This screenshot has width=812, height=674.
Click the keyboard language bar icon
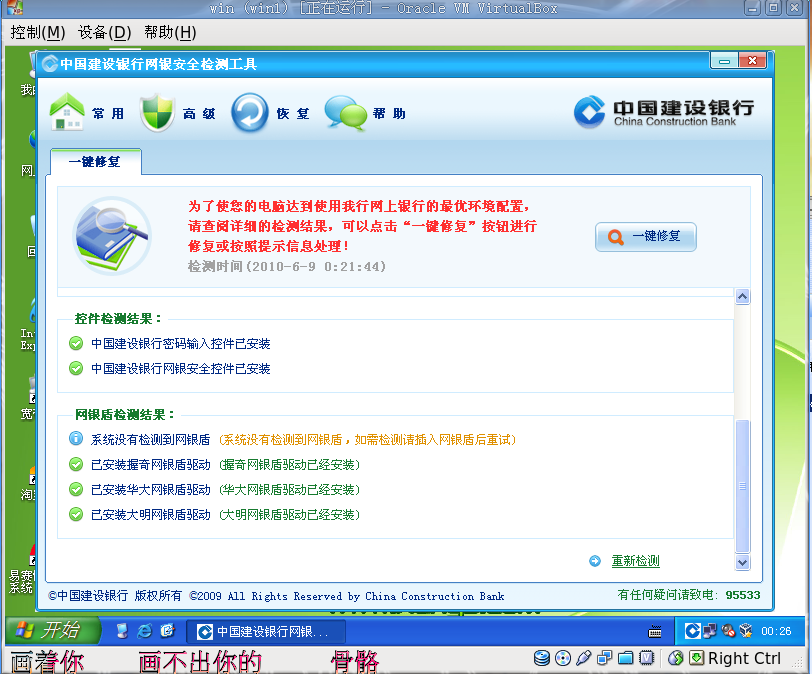pyautogui.click(x=655, y=631)
